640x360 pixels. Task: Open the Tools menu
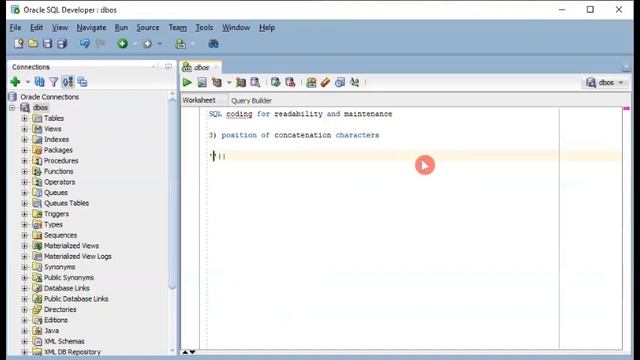click(x=204, y=27)
